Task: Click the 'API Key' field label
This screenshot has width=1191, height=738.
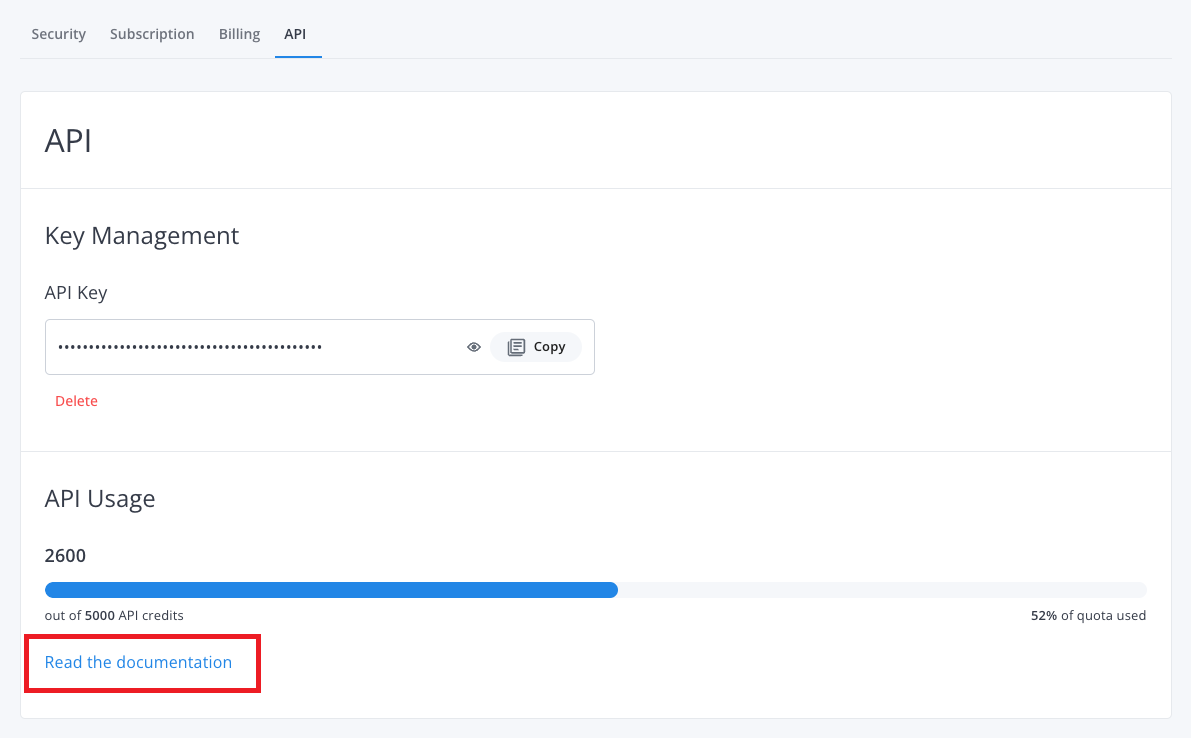Action: 76,293
